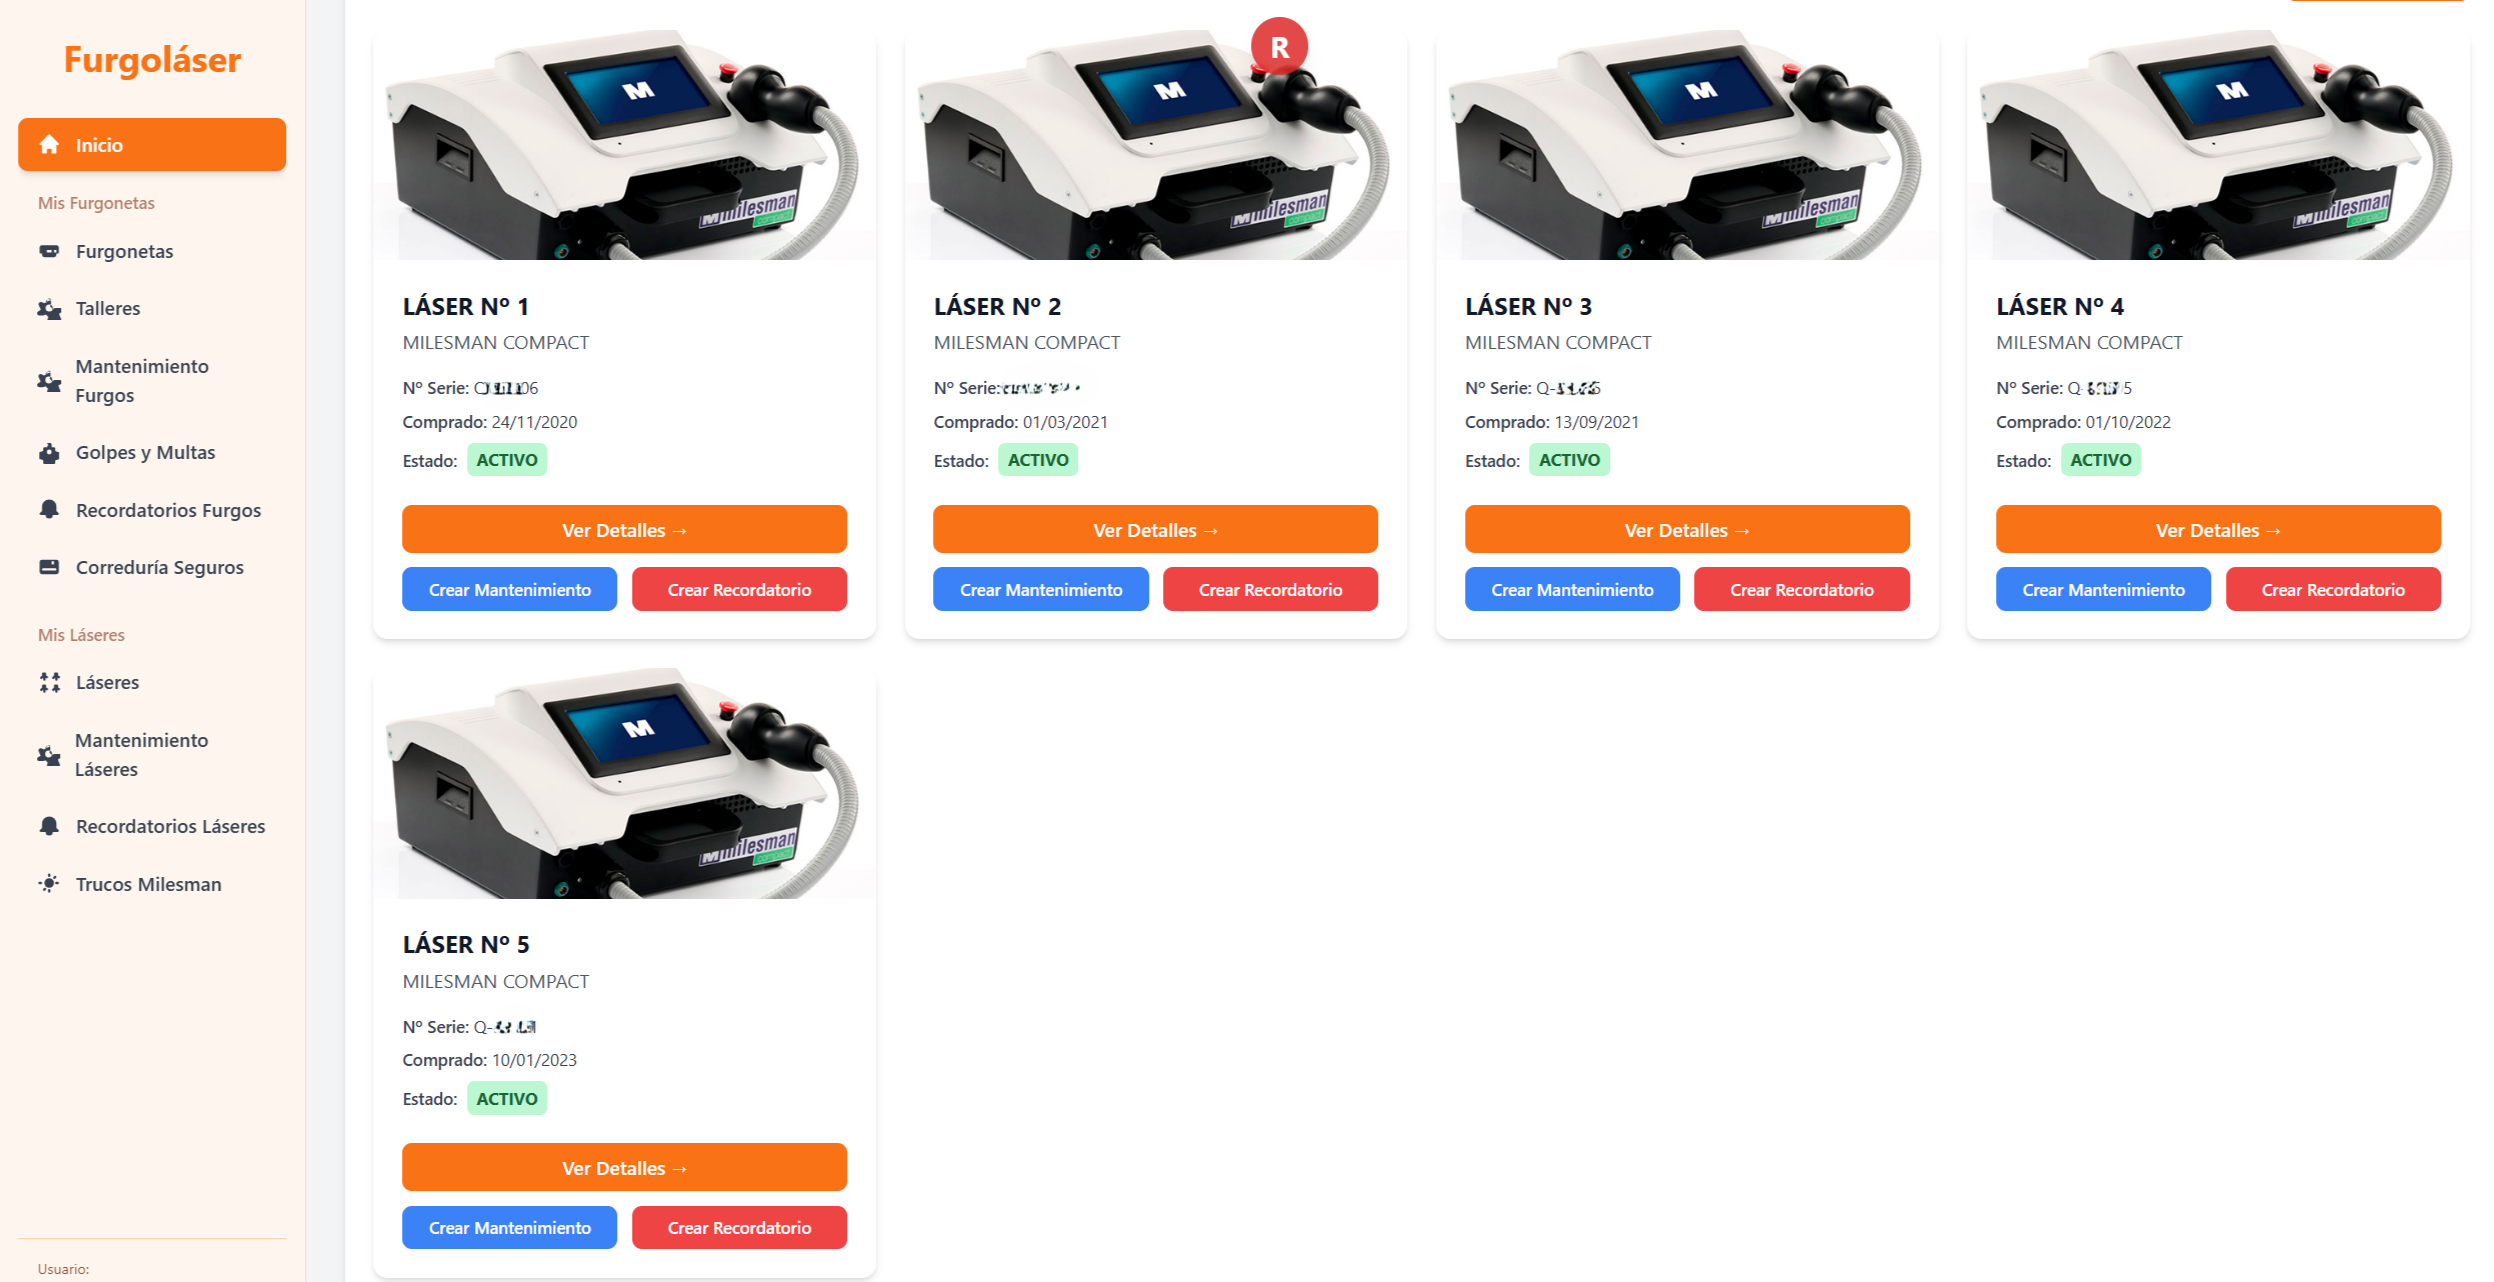Click the Láseres icon in the sidebar
This screenshot has width=2494, height=1282.
pyautogui.click(x=49, y=682)
